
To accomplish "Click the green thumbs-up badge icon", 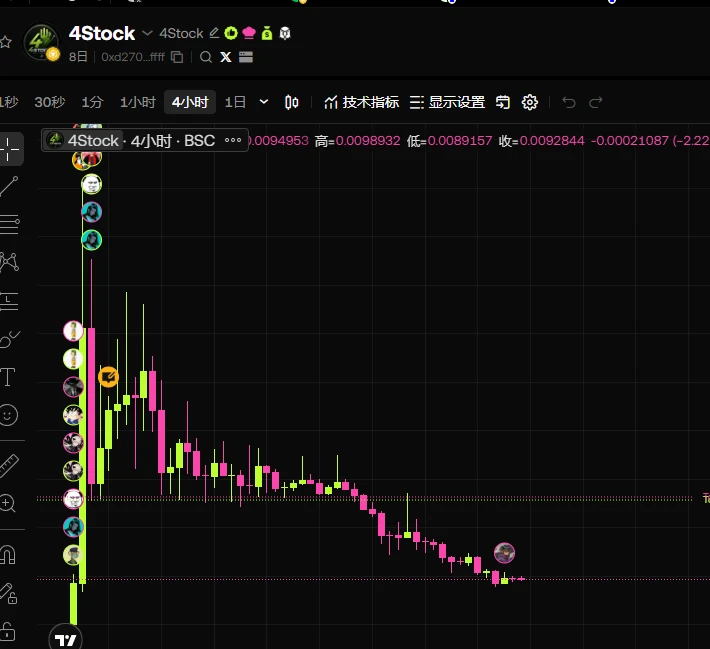I will coord(231,33).
